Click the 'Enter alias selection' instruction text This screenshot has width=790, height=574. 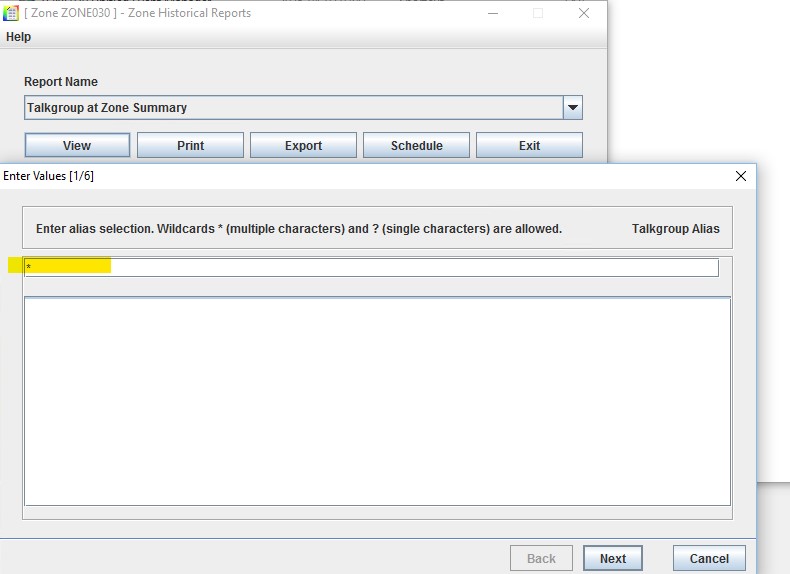(x=299, y=229)
